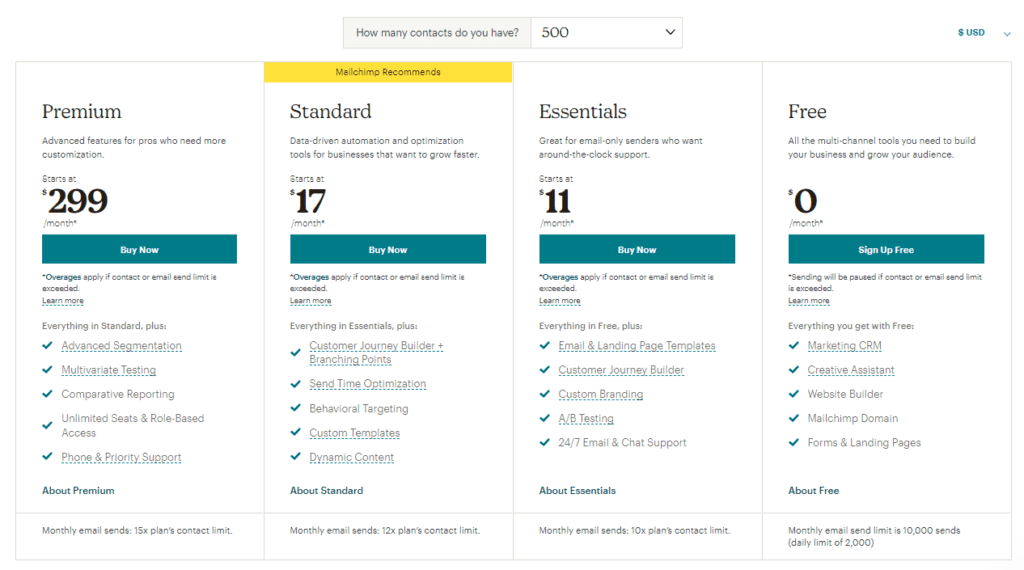
Task: Open the Advanced Segmentation feature link
Action: (121, 345)
